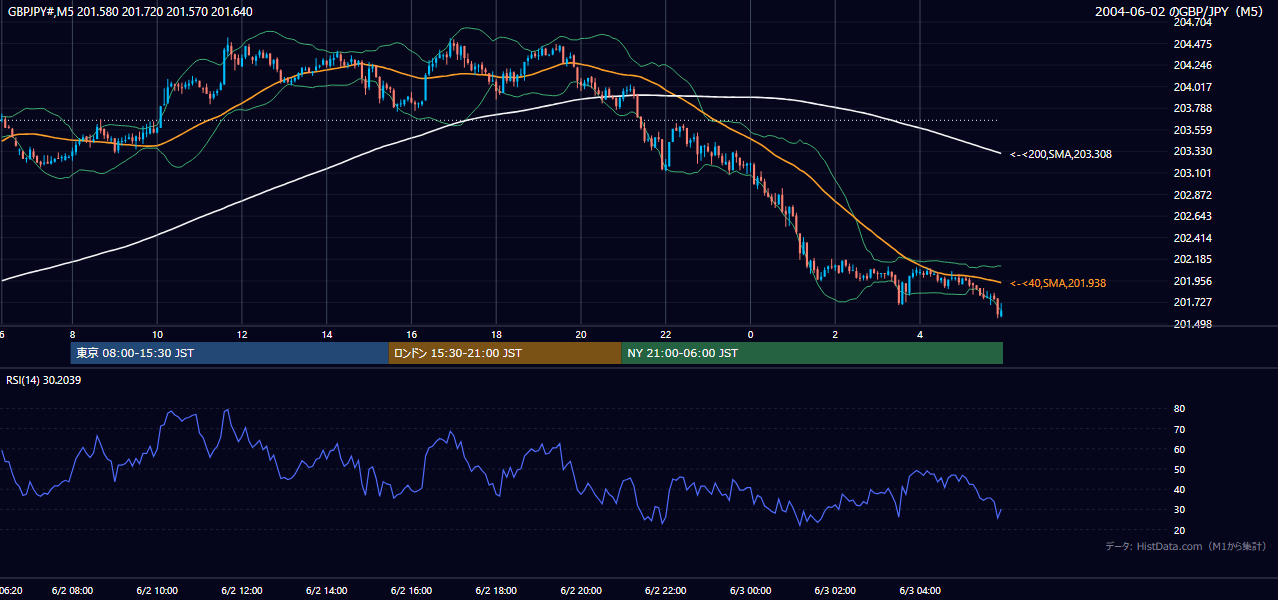Screen dimensions: 1278x600
Task: Click the 204.017 price axis label
Action: [1192, 87]
